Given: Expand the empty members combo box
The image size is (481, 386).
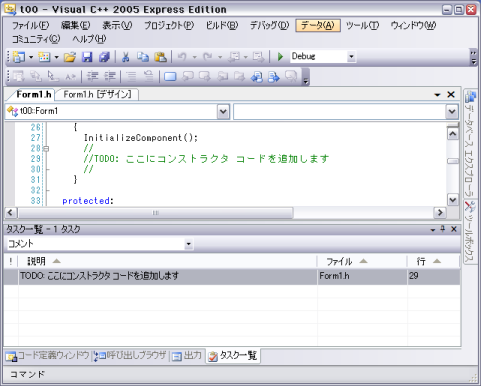Looking at the screenshot, I should tap(452, 112).
